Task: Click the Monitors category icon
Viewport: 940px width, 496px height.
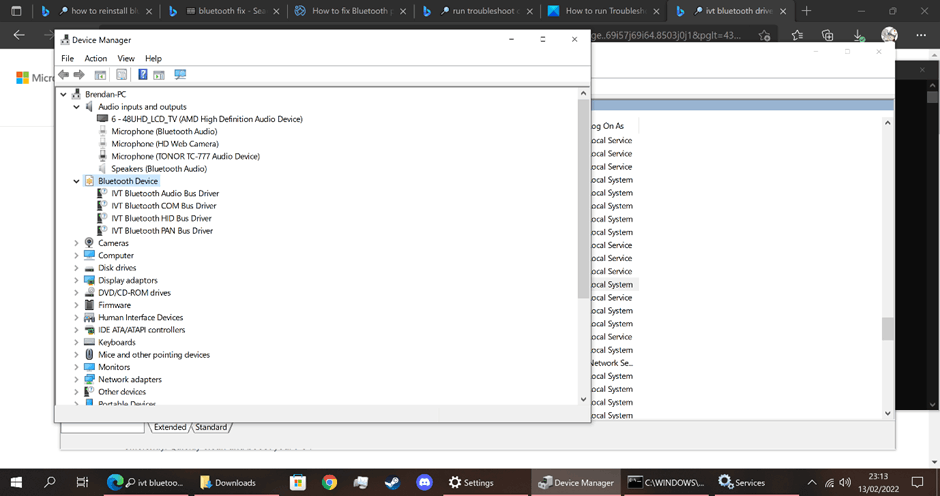Action: (89, 367)
